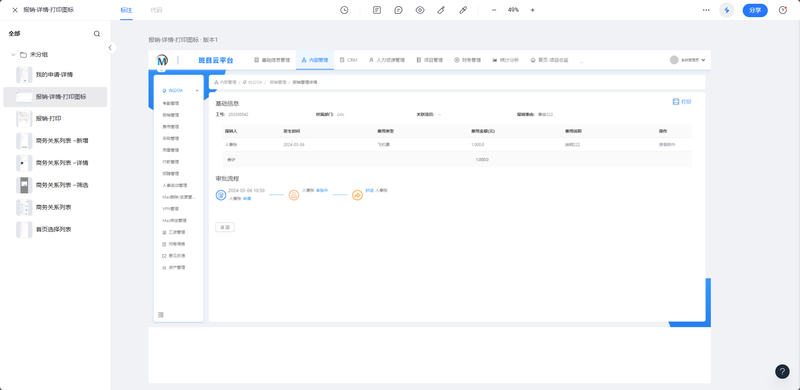The image size is (800, 390).
Task: Select the 商务关系列表－详情 page
Action: pos(55,163)
